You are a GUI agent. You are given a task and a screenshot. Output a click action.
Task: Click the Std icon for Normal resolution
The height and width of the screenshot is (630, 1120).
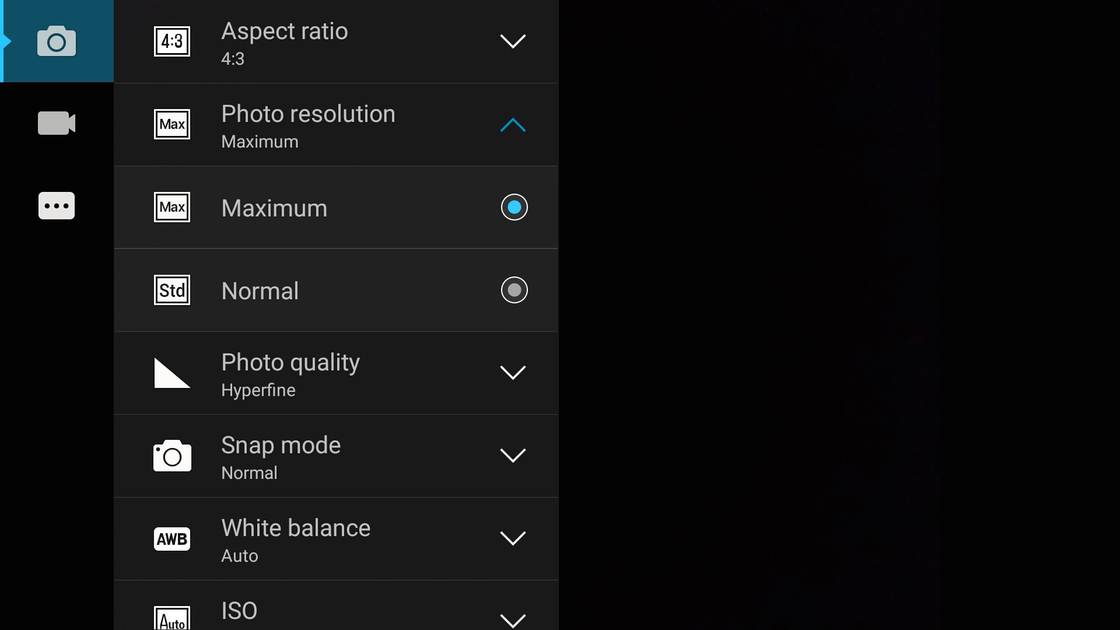172,290
